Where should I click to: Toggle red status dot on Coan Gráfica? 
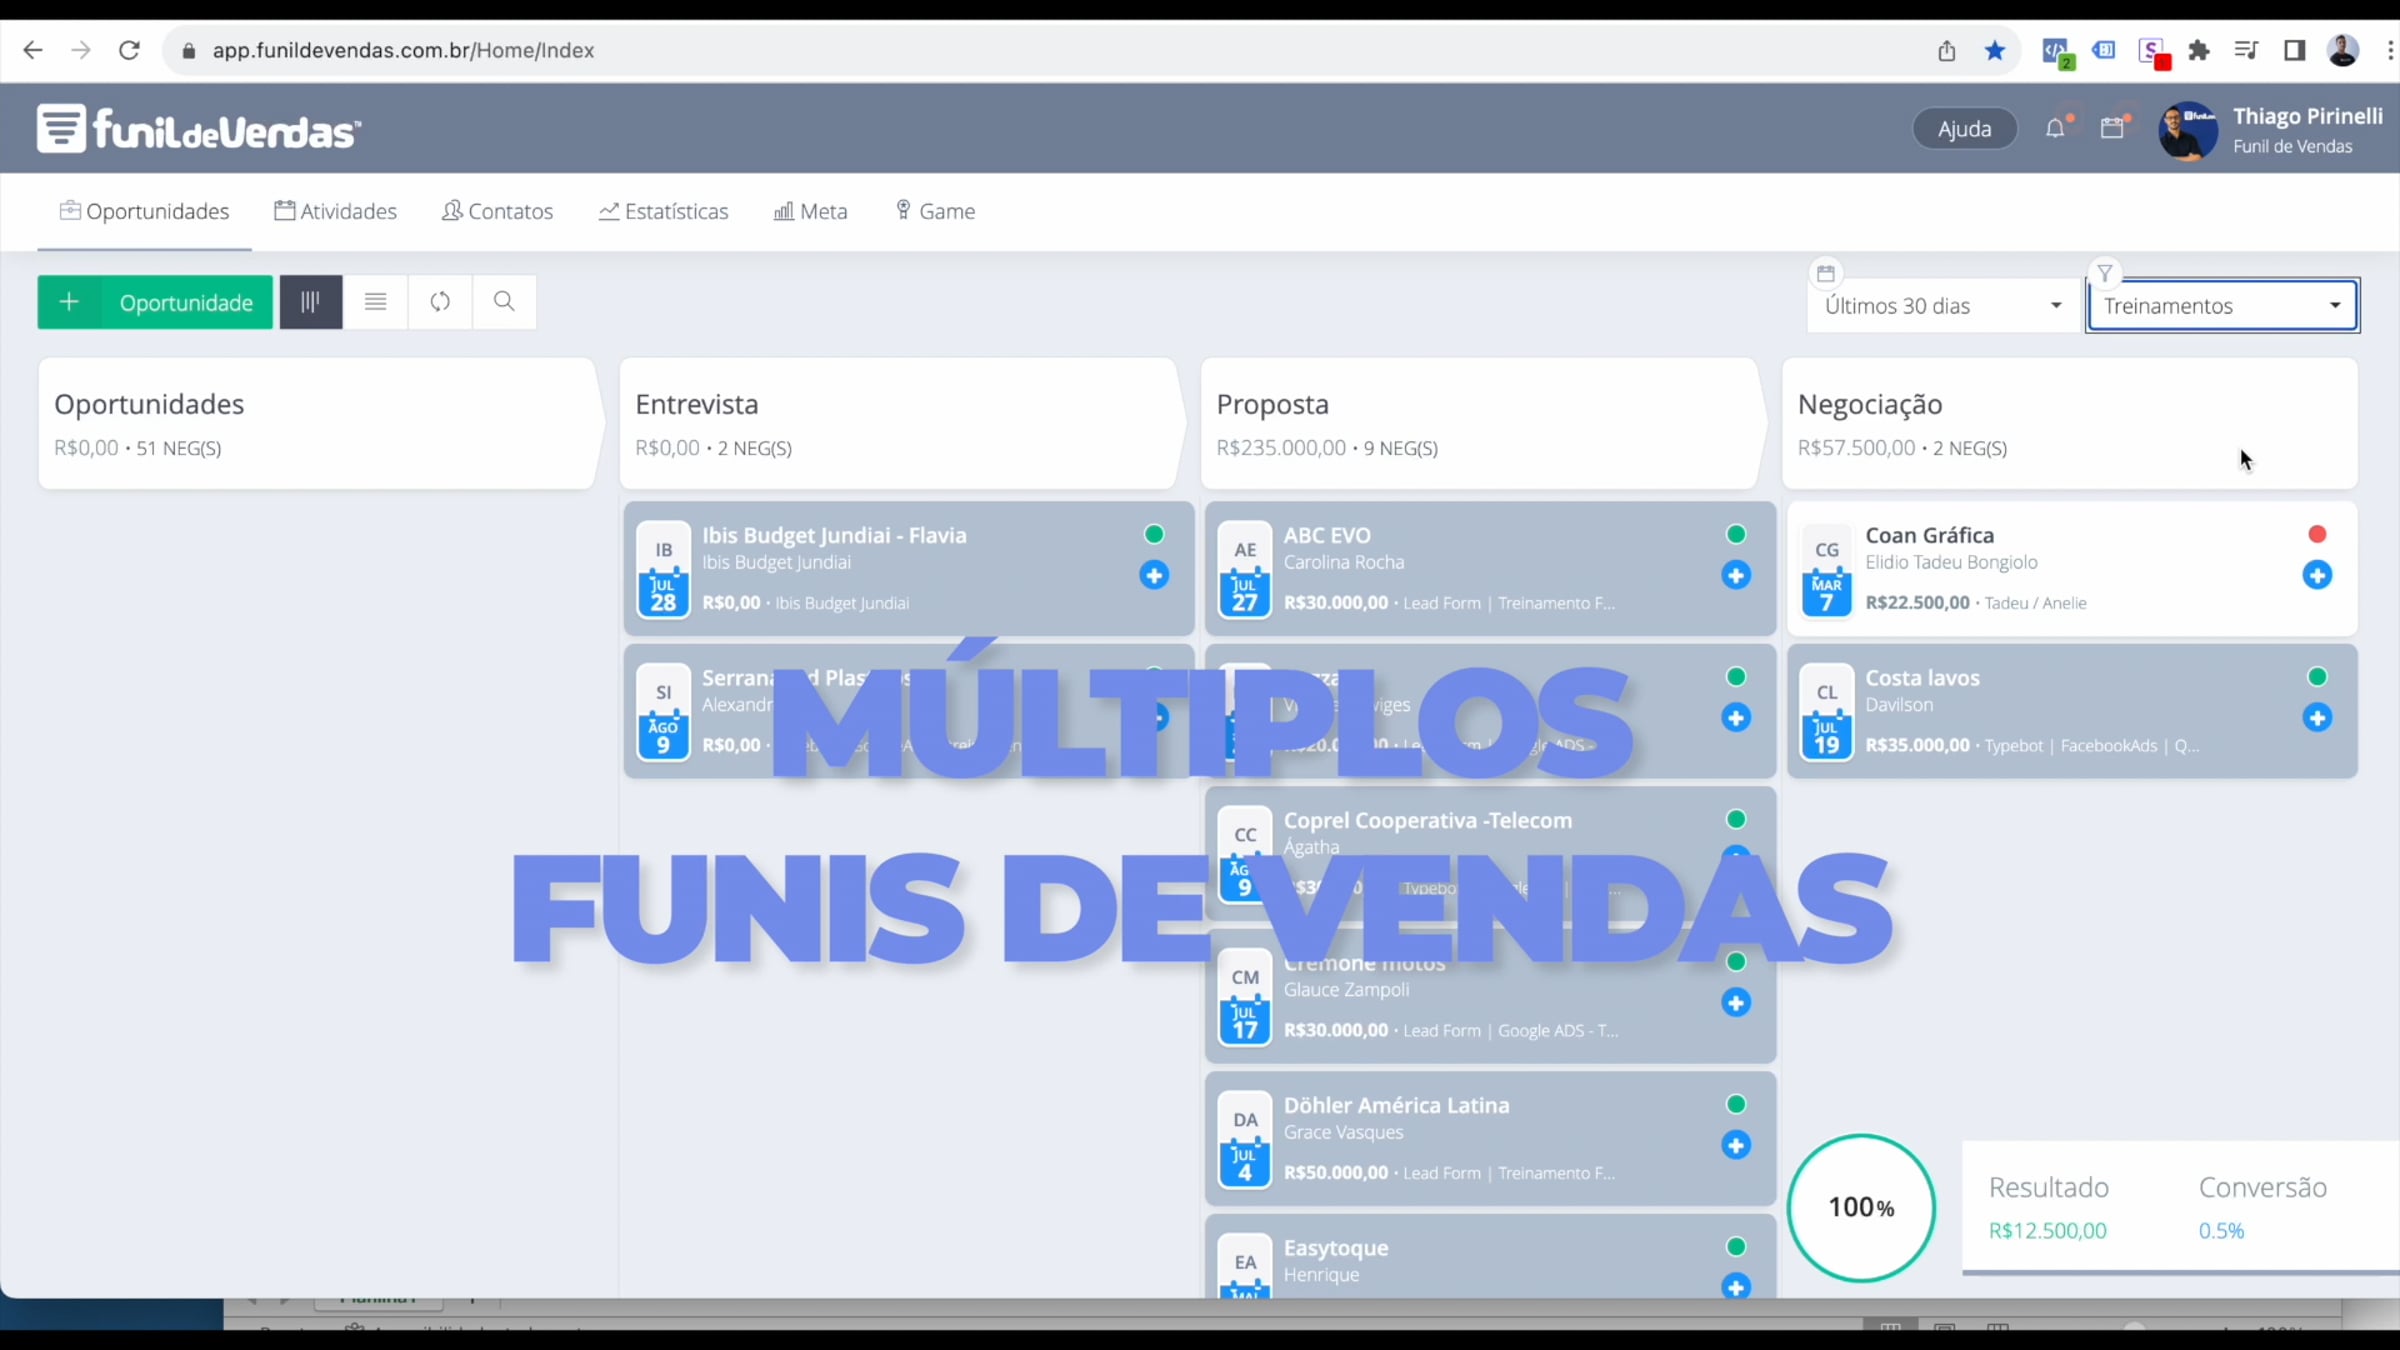[2316, 534]
